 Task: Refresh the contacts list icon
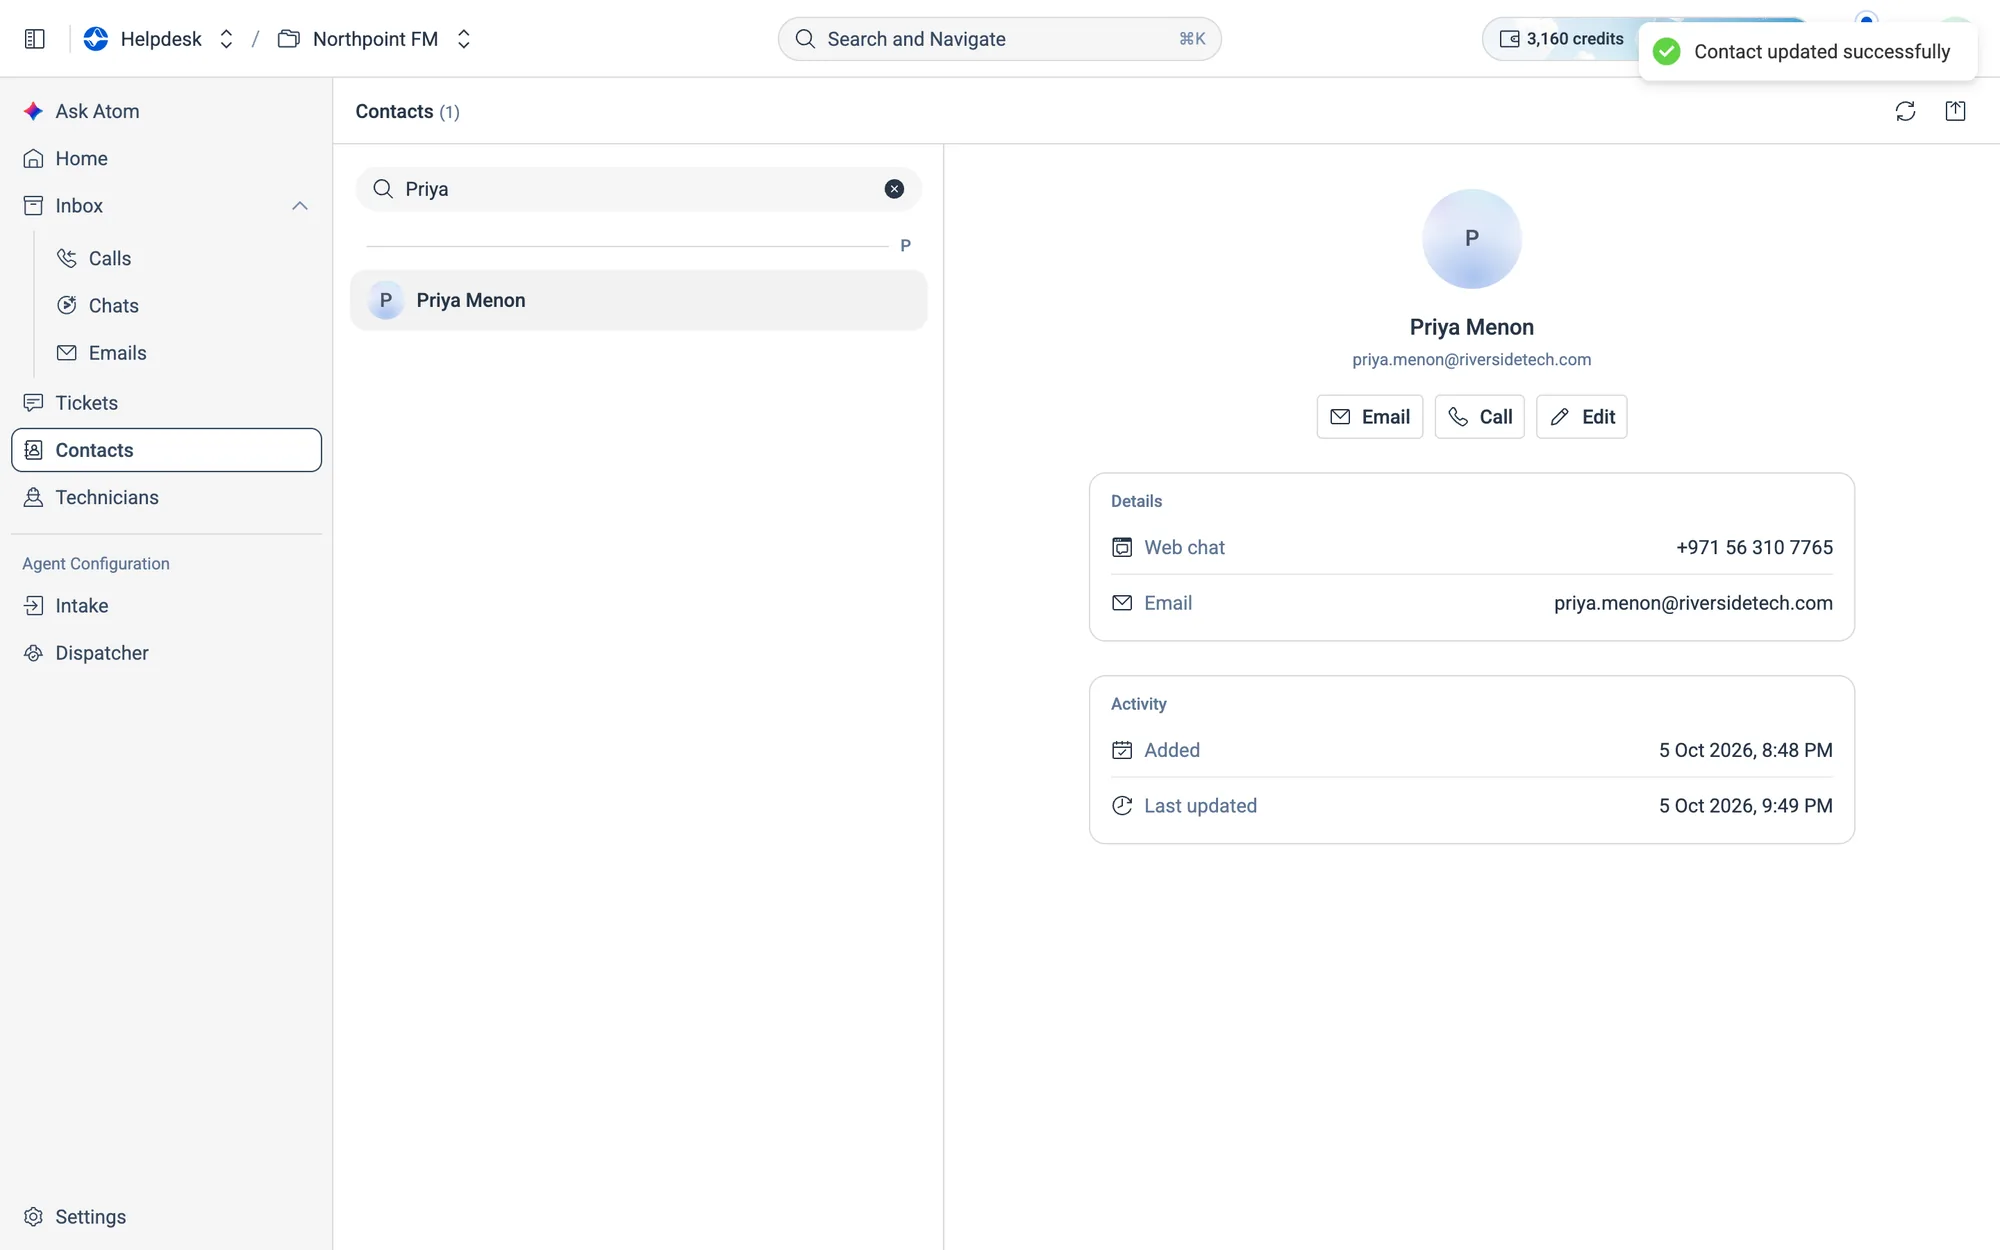point(1905,111)
